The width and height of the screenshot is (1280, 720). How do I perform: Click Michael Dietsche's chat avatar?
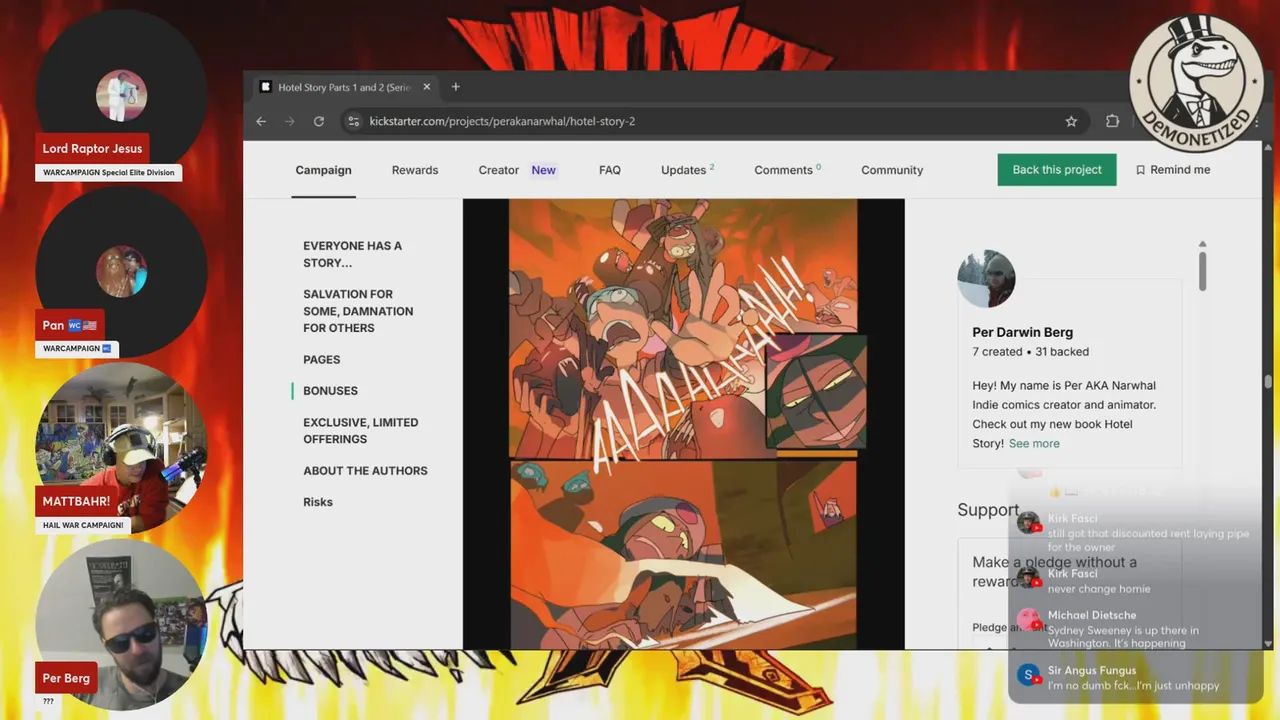pos(1029,620)
